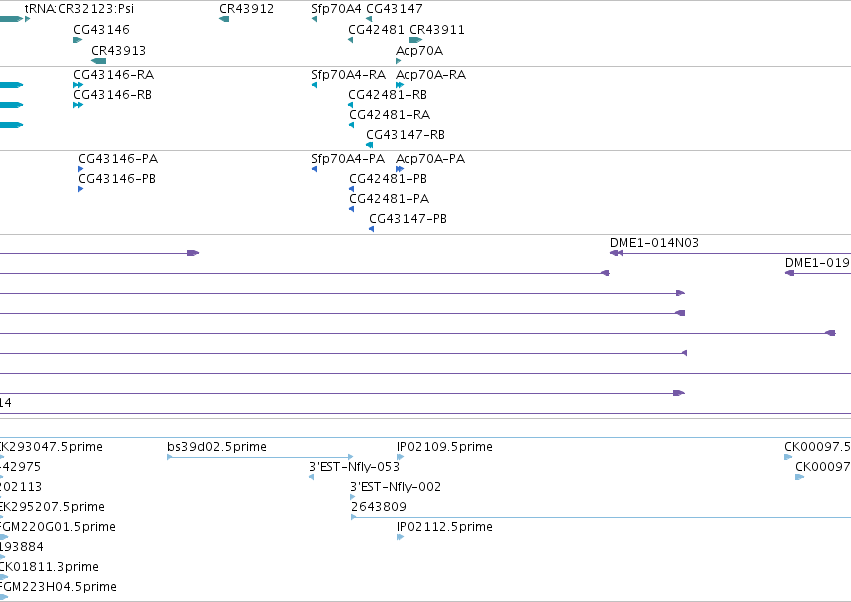
Task: Select the Sfp70A4-RA transcript label
Action: (x=348, y=74)
